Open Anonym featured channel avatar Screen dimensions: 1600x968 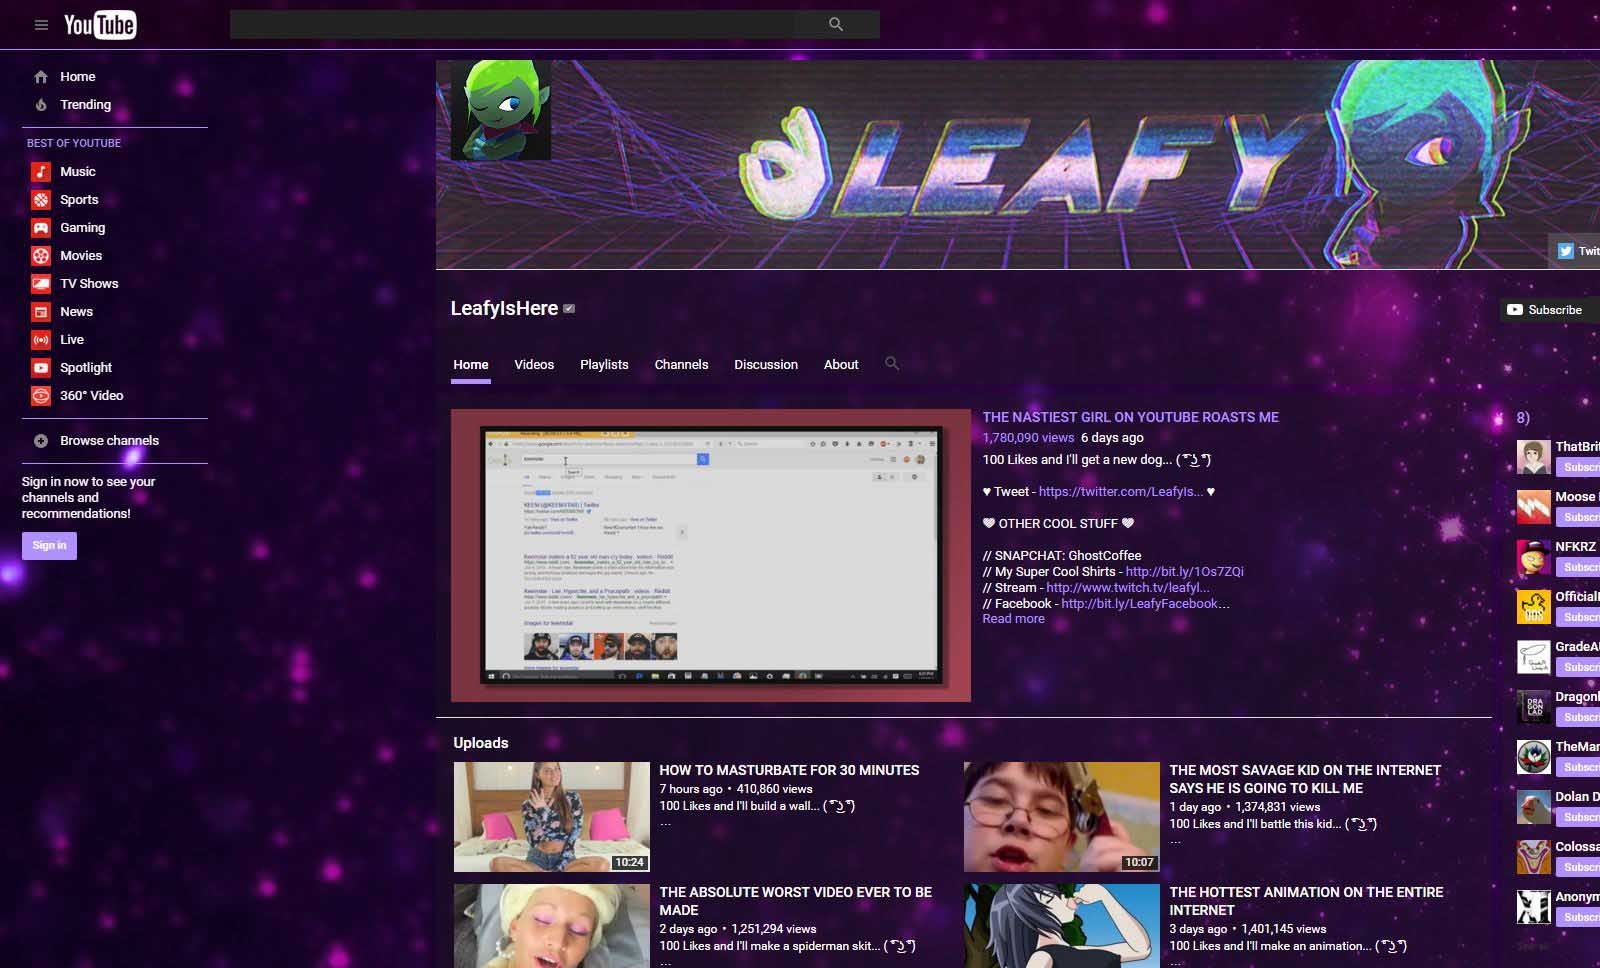tap(1534, 907)
